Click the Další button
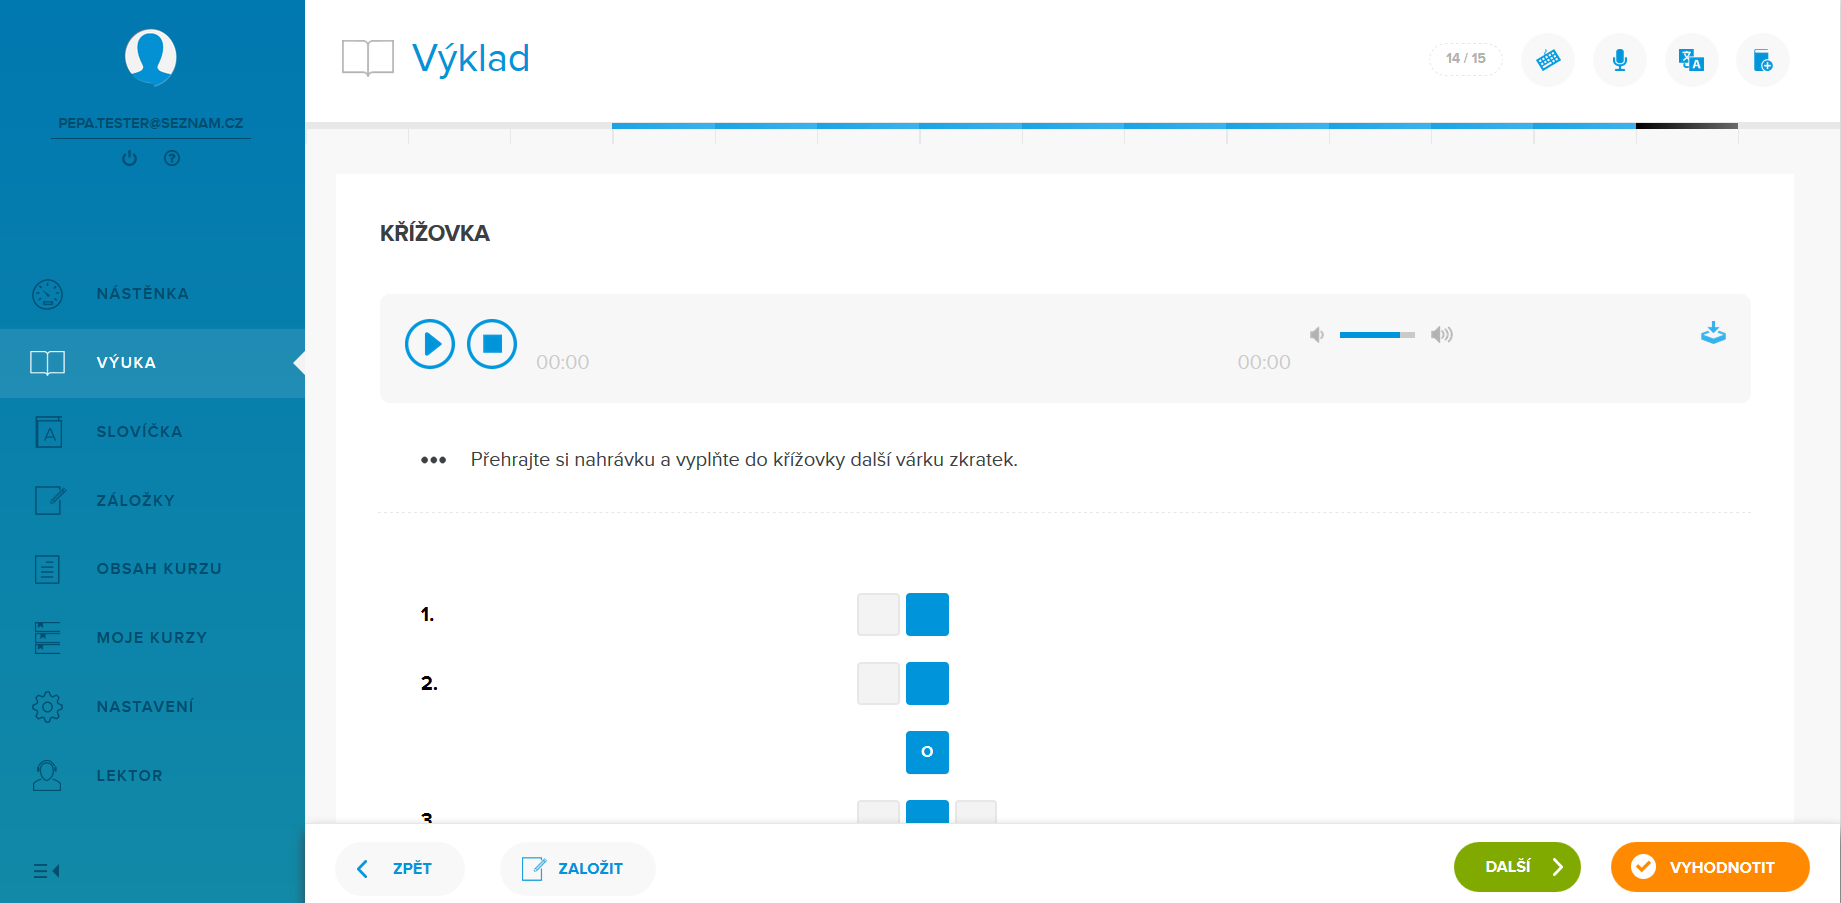This screenshot has height=903, width=1841. 1516,867
